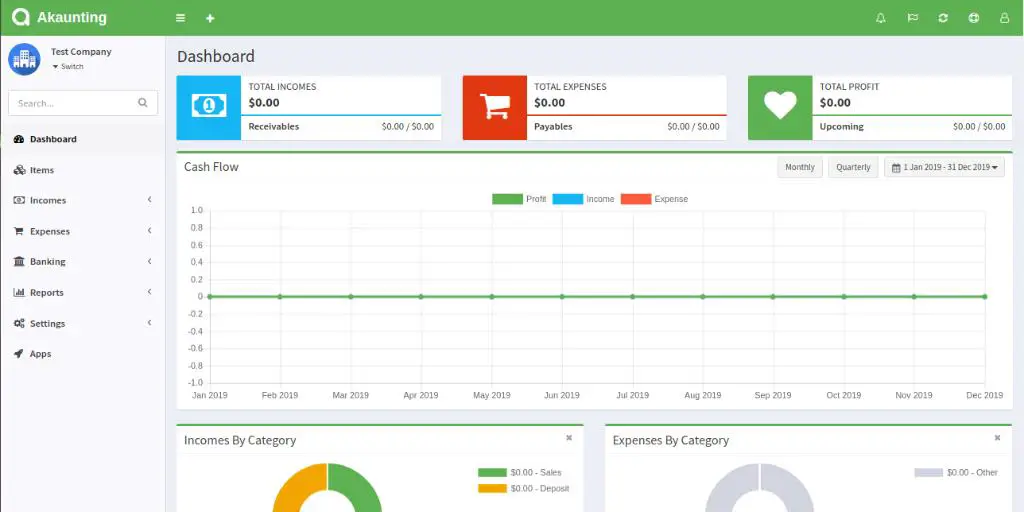
Task: Click the refresh updates icon
Action: (x=942, y=18)
